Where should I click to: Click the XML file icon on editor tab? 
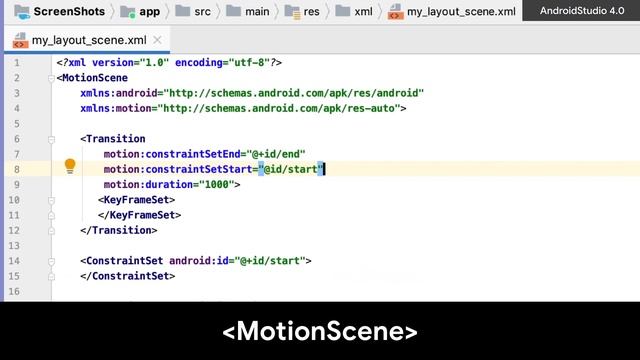[20, 40]
